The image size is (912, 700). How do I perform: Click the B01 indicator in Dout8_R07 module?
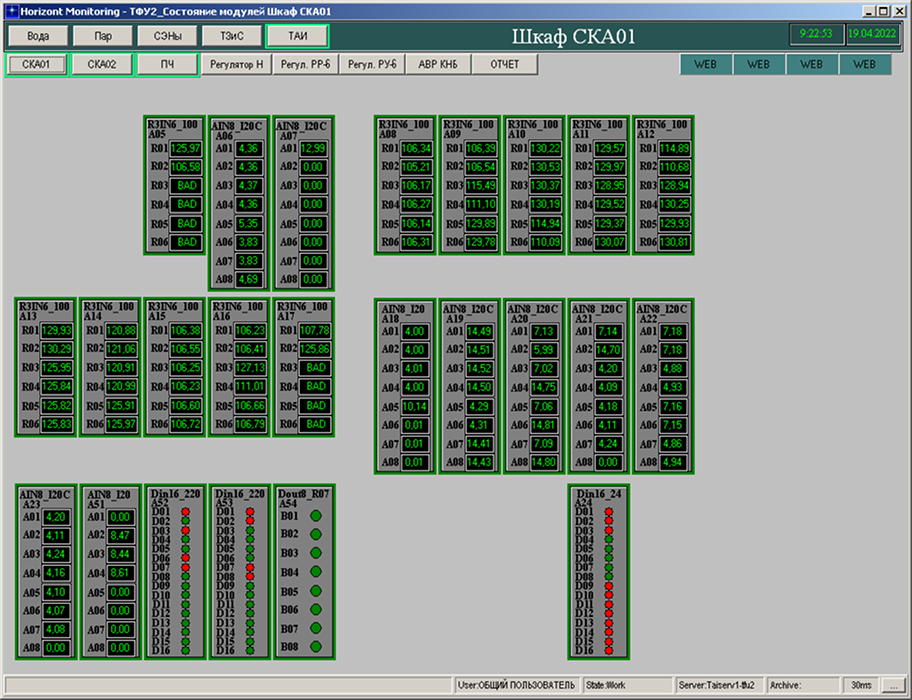316,516
